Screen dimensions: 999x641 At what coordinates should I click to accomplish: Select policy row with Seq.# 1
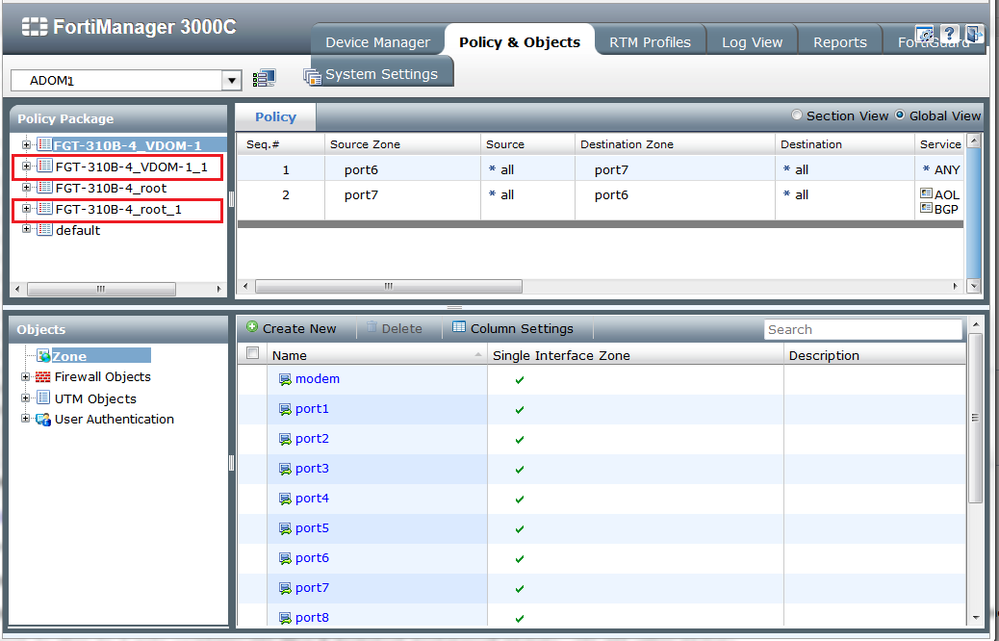click(x=600, y=169)
